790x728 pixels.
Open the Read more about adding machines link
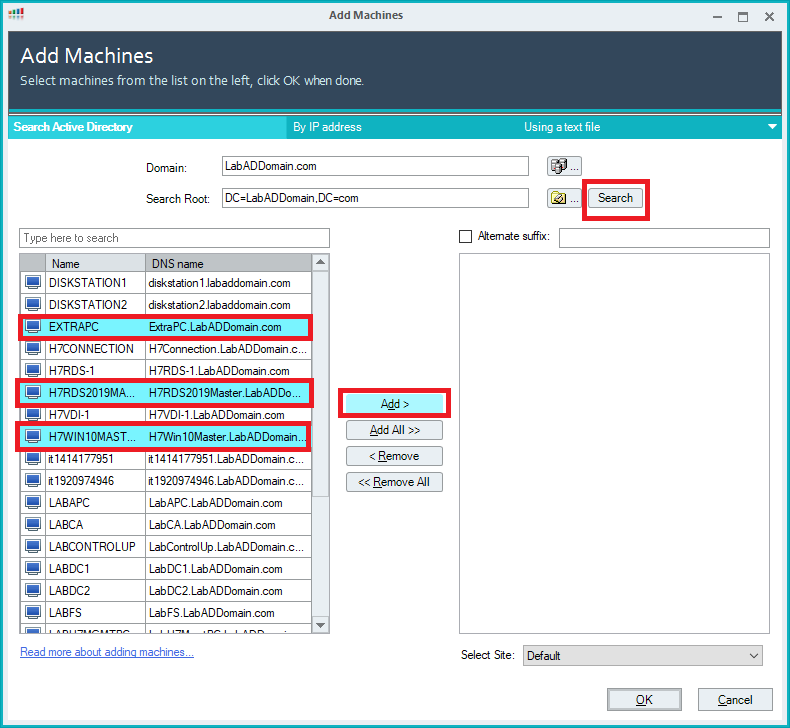(107, 652)
